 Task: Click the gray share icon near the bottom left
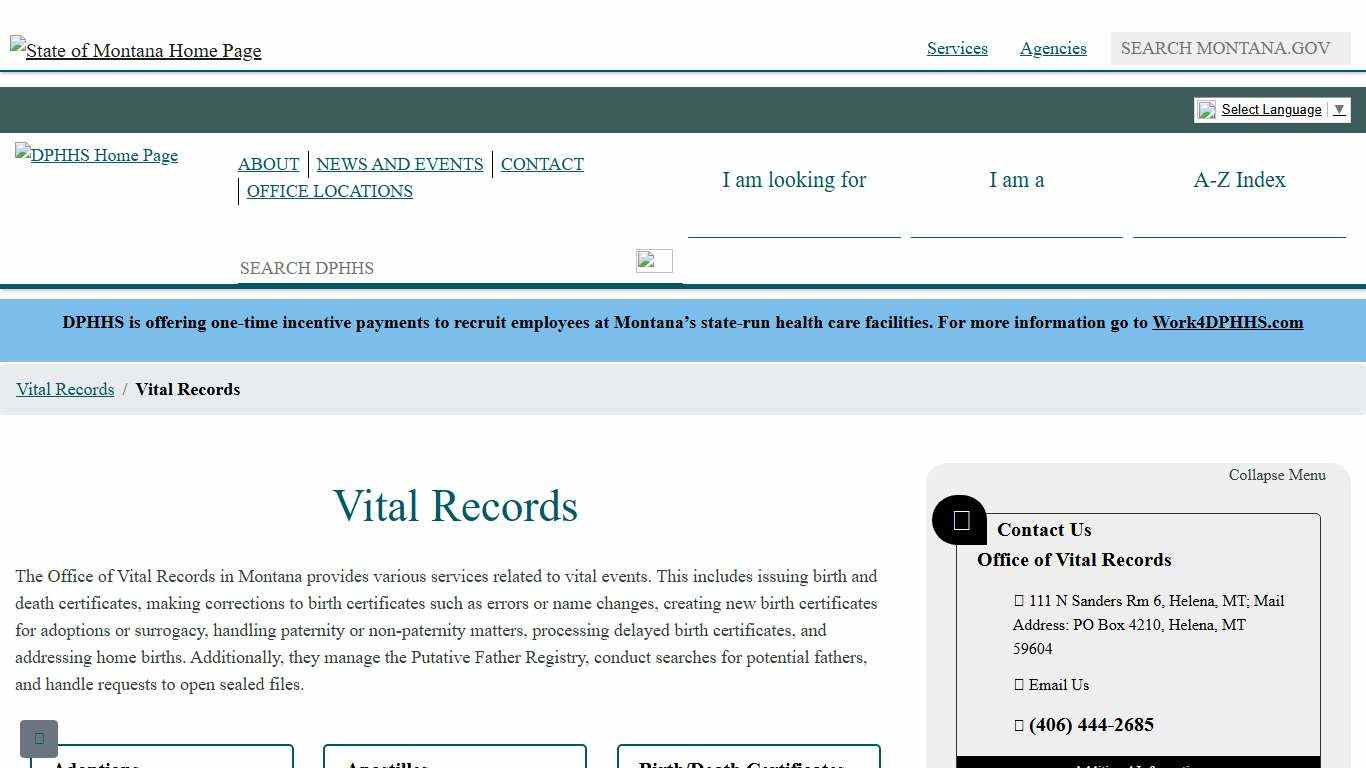click(x=39, y=738)
